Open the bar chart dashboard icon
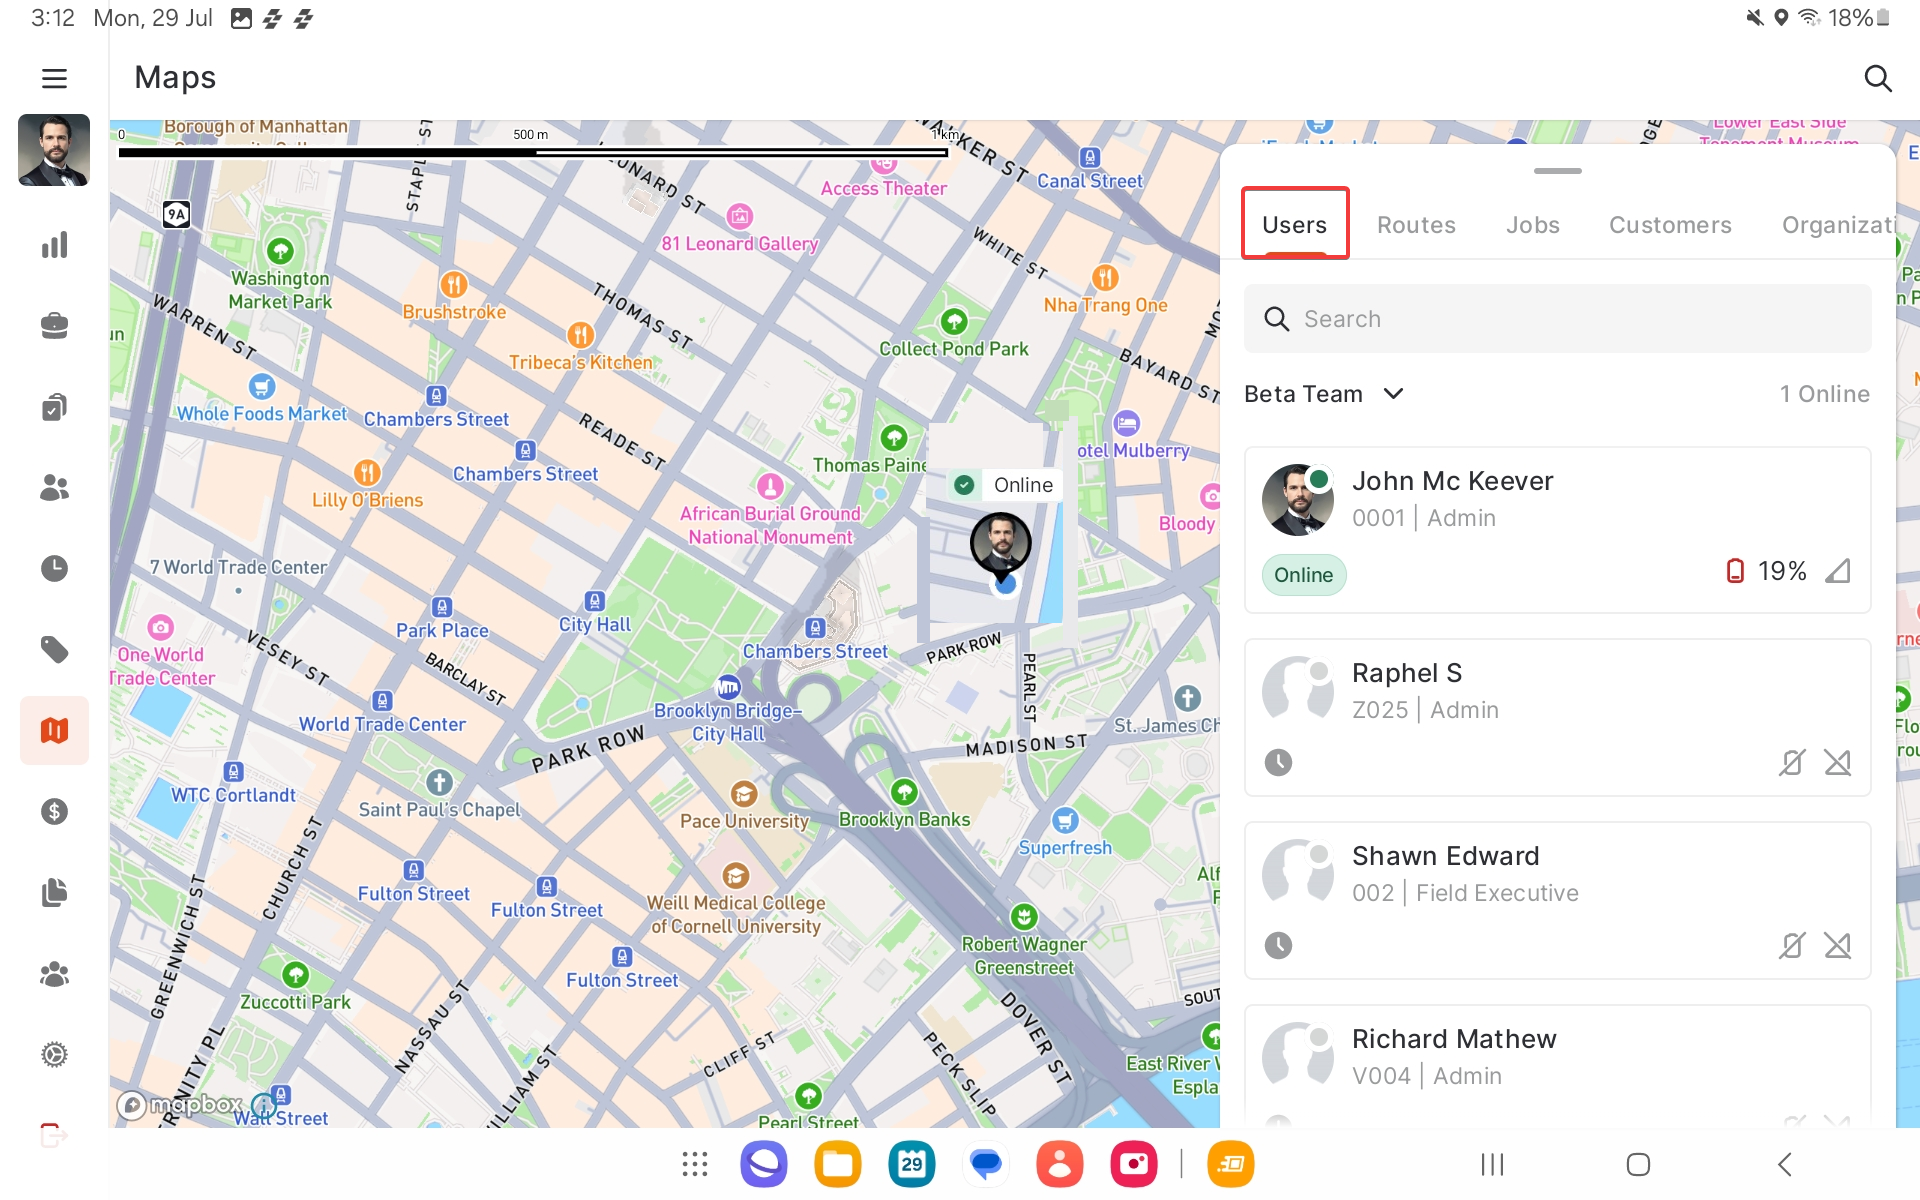The image size is (1920, 1200). click(x=54, y=245)
